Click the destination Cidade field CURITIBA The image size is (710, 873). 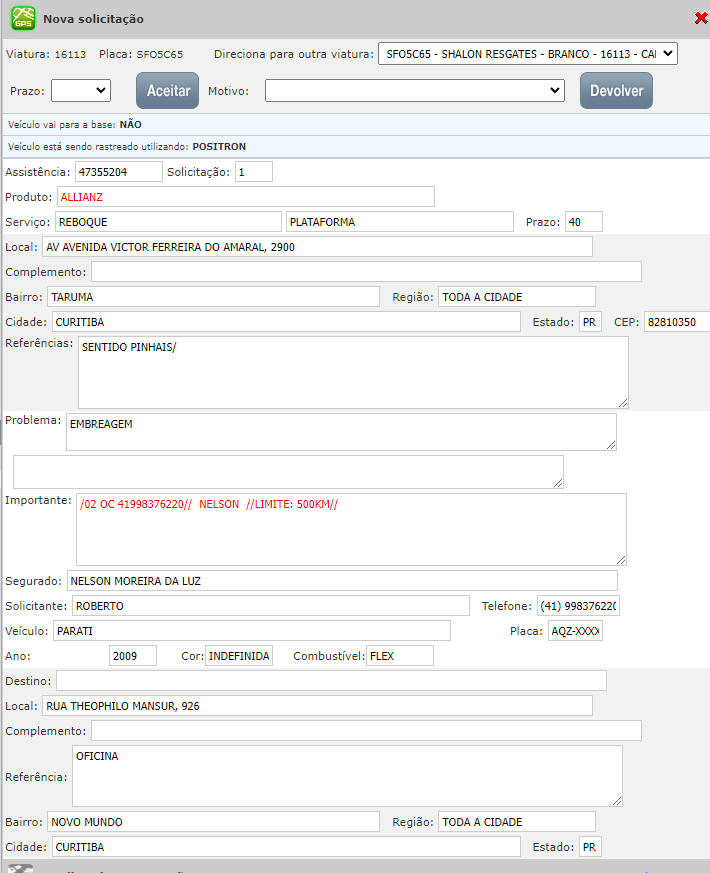point(286,847)
